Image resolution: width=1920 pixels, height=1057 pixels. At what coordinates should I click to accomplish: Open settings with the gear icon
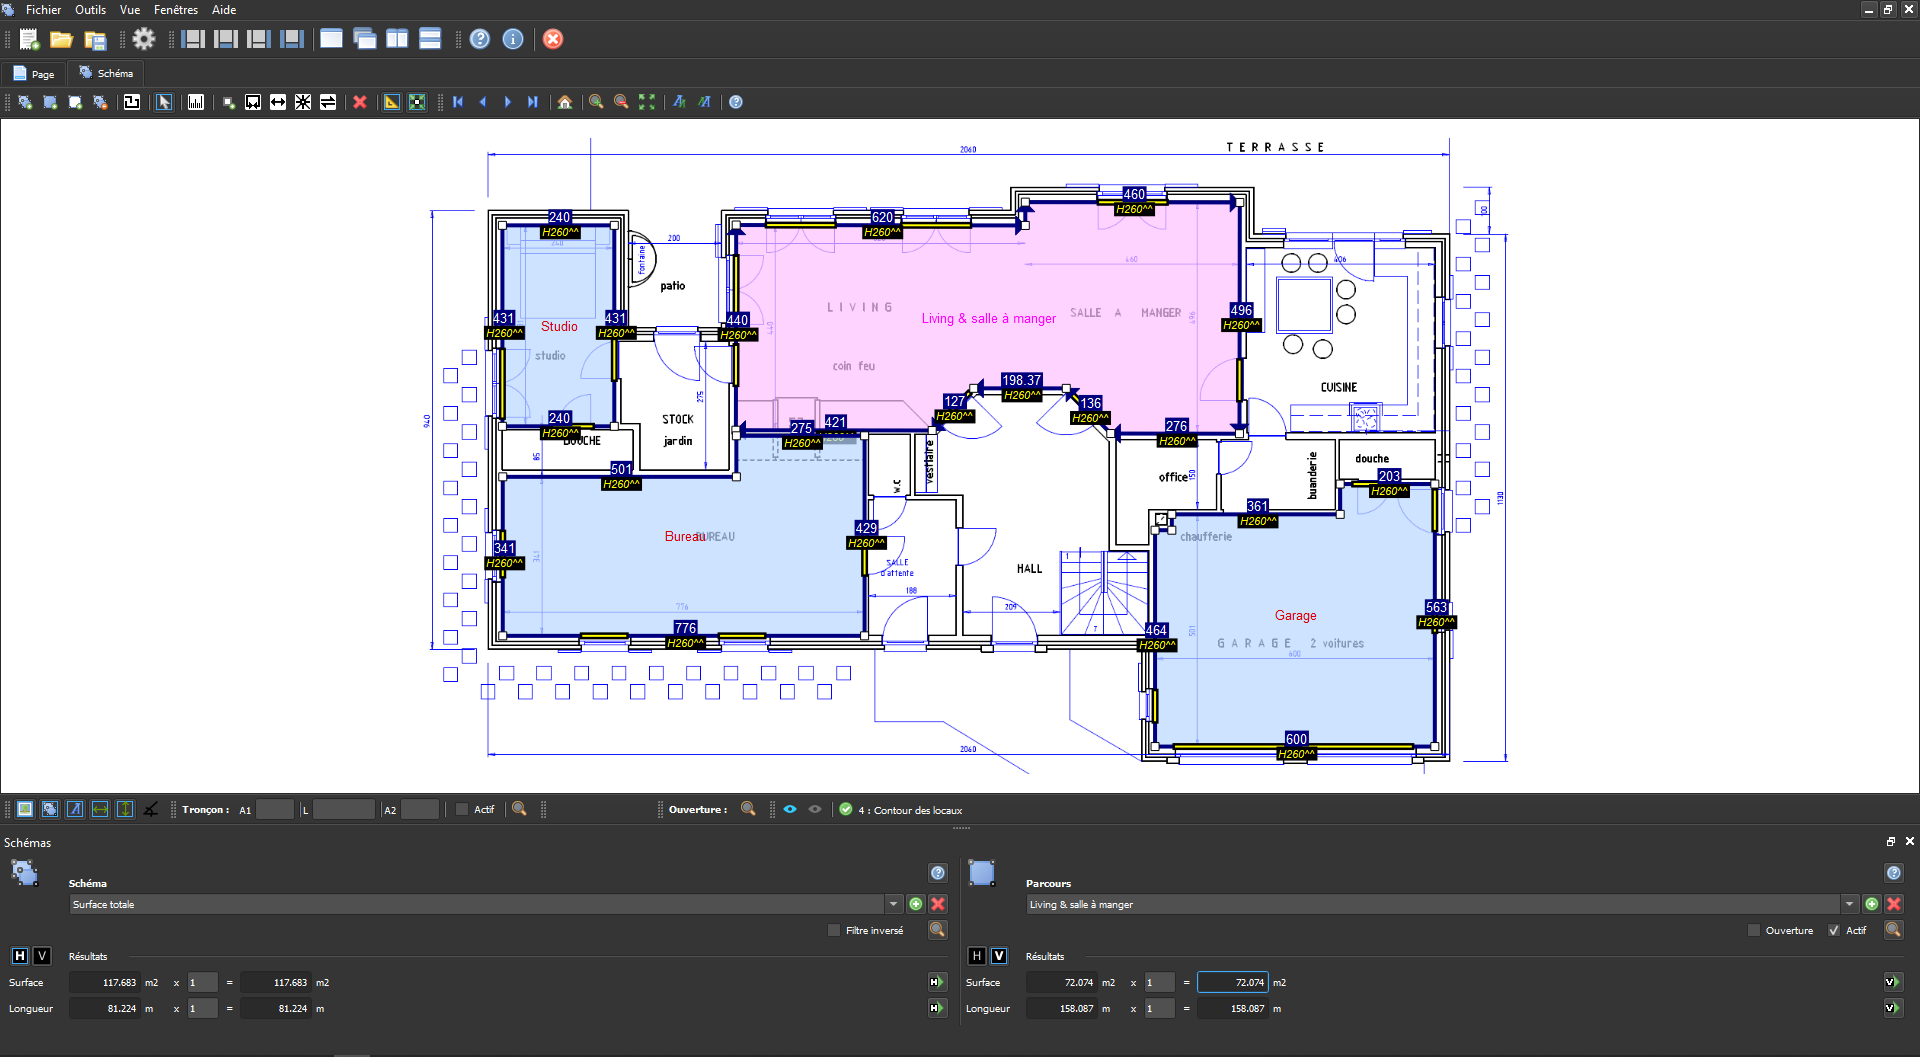click(x=144, y=39)
